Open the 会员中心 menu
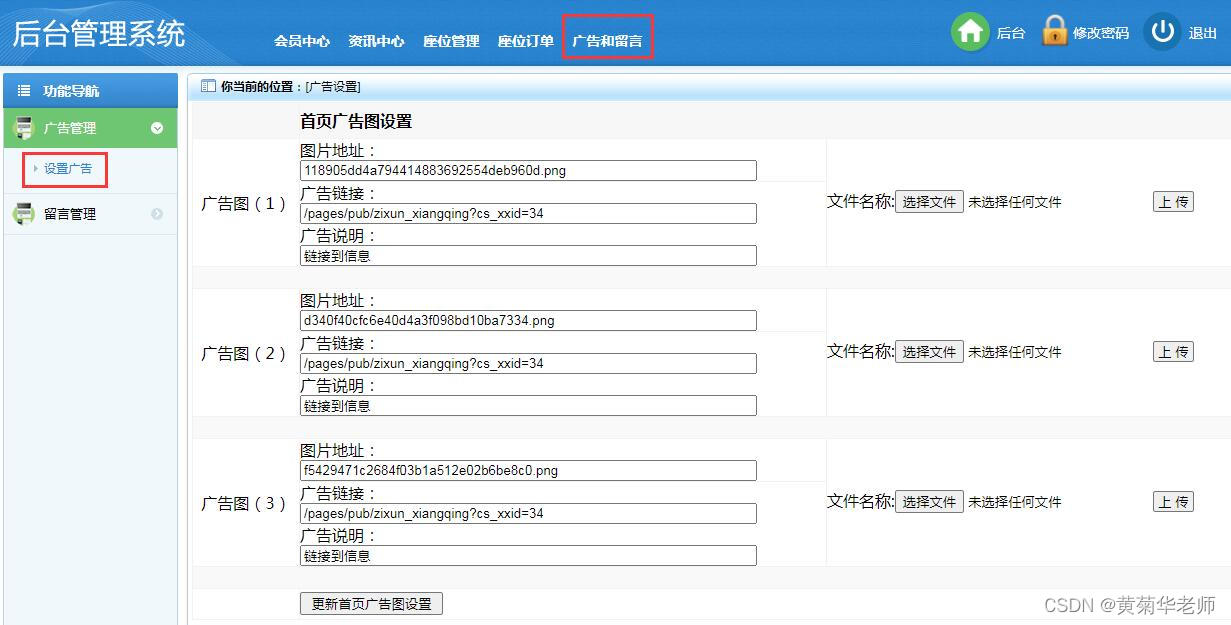 point(302,41)
